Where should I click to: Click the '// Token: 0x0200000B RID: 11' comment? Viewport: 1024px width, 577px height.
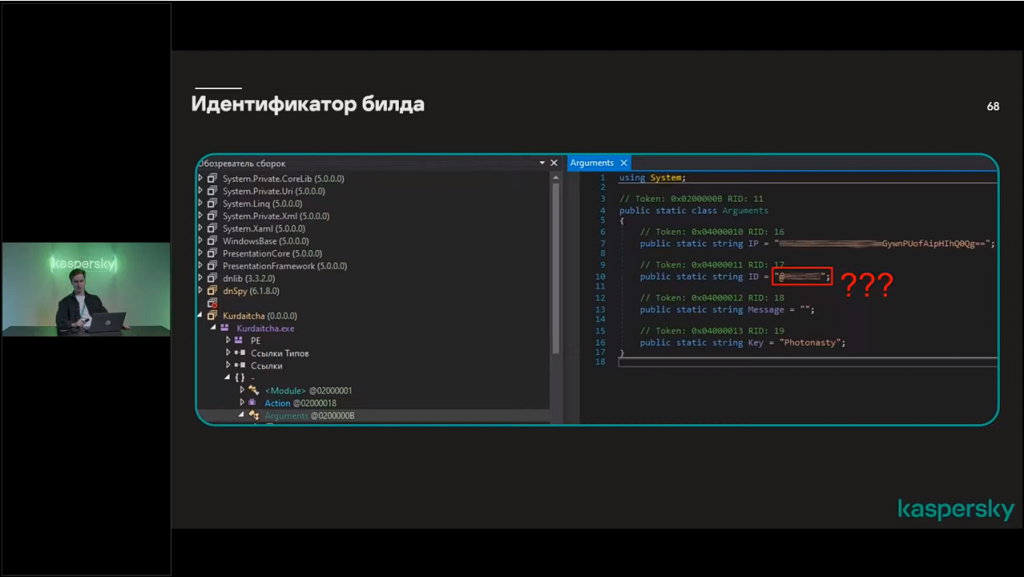[x=691, y=198]
